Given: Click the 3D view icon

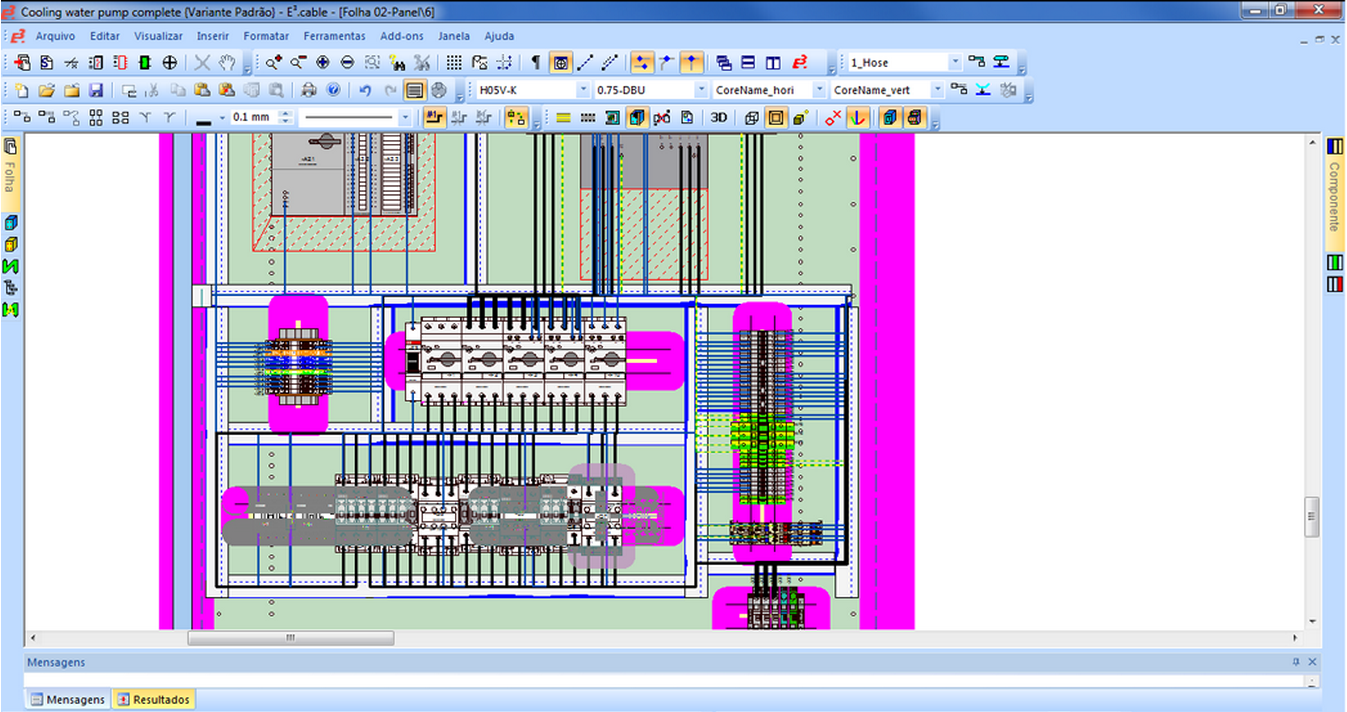Looking at the screenshot, I should [718, 117].
